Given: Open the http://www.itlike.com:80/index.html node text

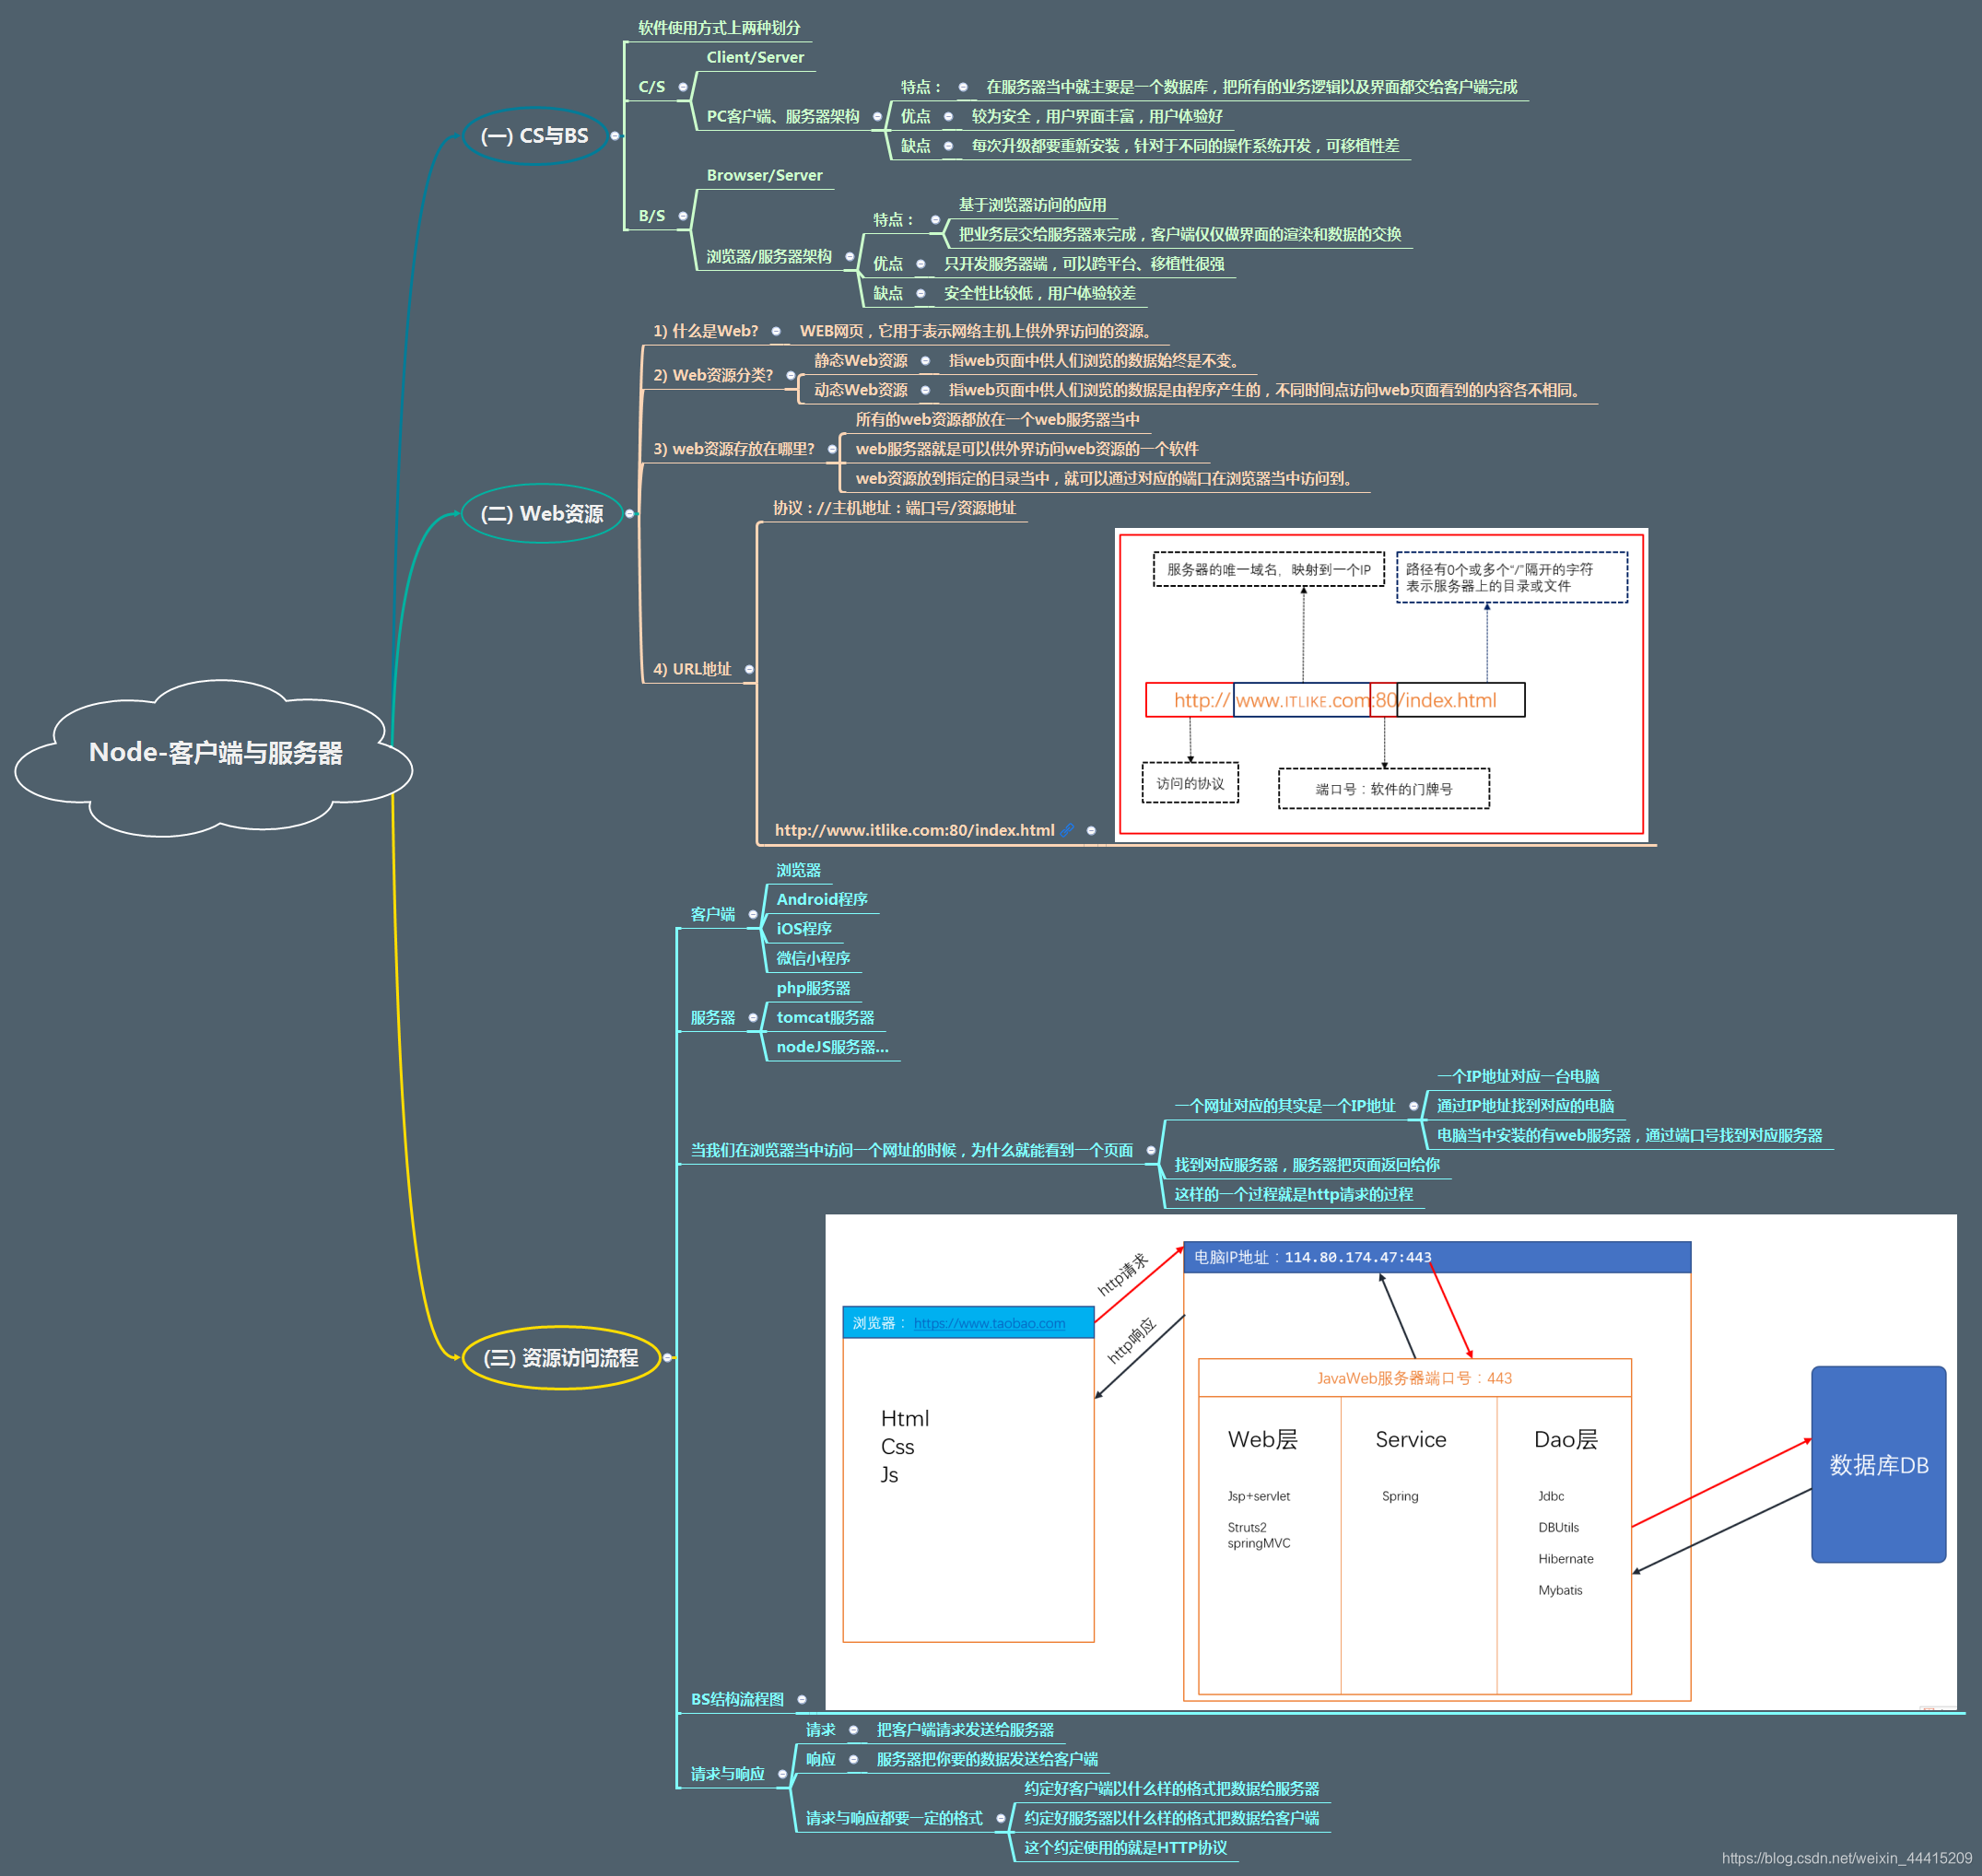Looking at the screenshot, I should (x=914, y=830).
